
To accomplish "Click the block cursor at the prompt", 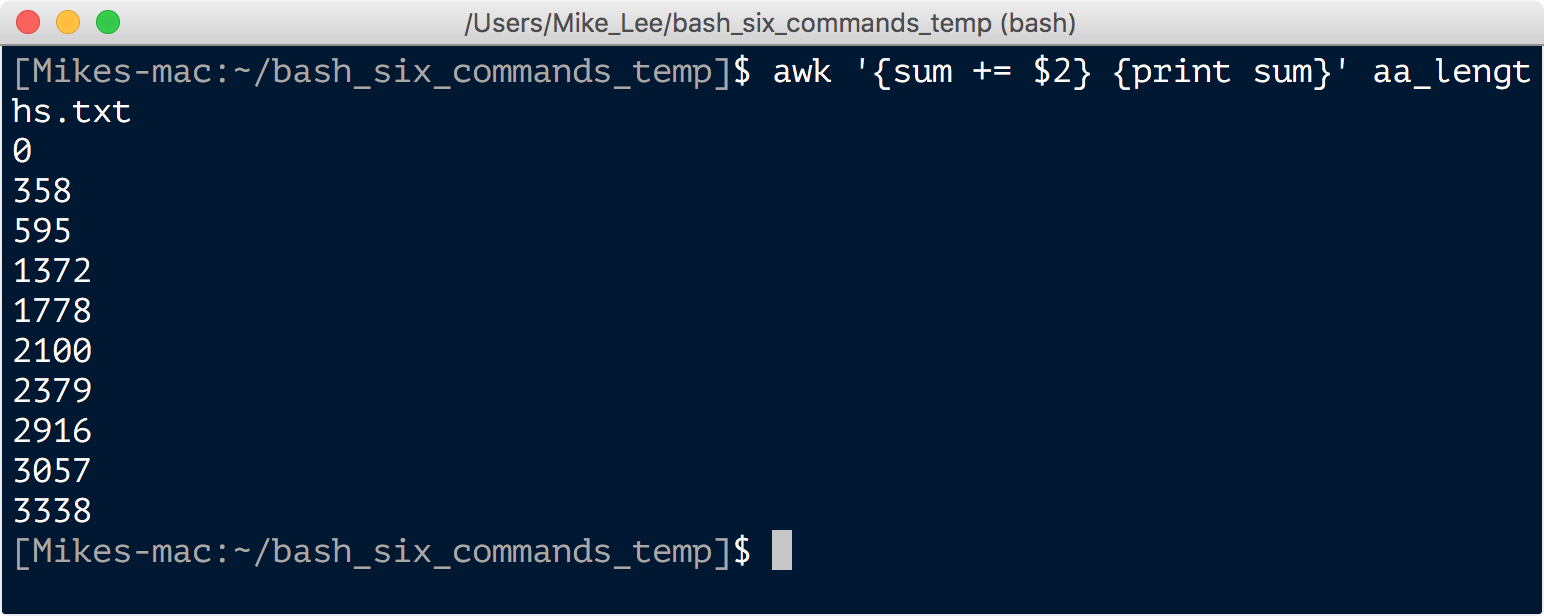I will [x=782, y=551].
